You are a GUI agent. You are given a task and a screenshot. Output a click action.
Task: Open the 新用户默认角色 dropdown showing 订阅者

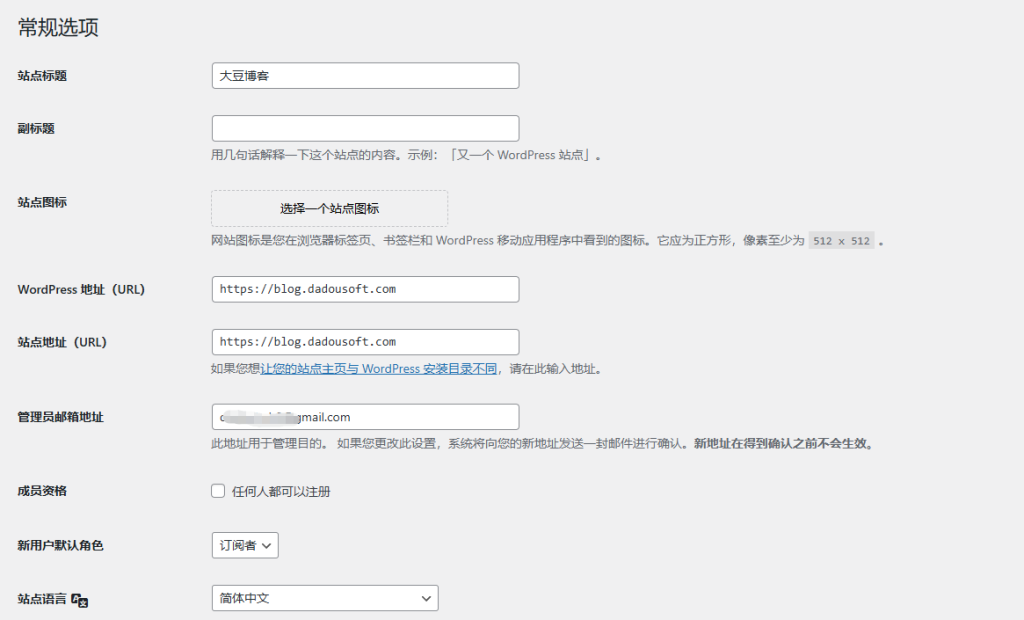pyautogui.click(x=245, y=545)
